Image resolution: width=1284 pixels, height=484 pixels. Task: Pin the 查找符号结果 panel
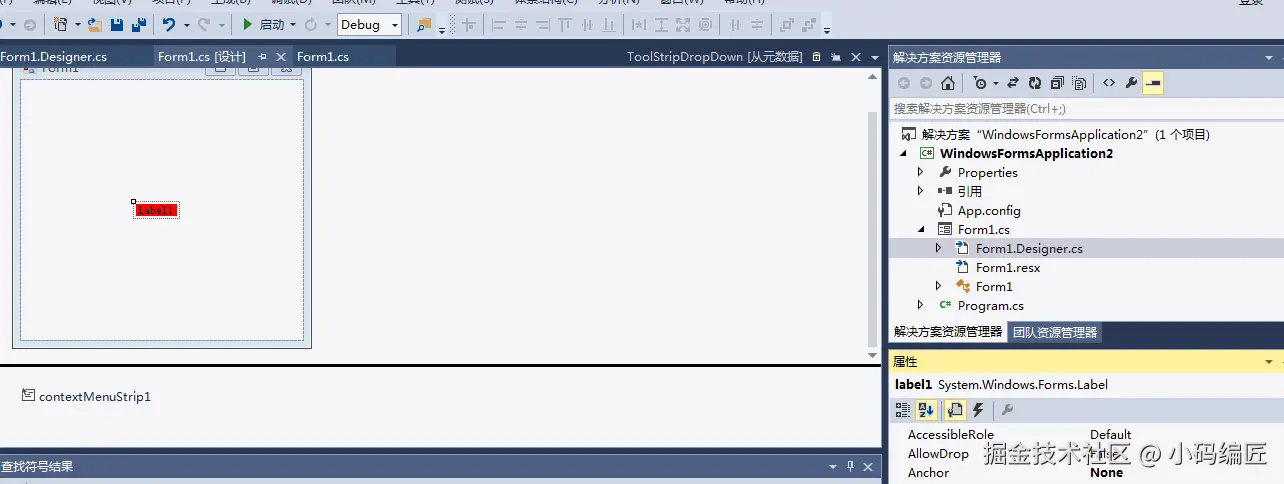(x=851, y=466)
